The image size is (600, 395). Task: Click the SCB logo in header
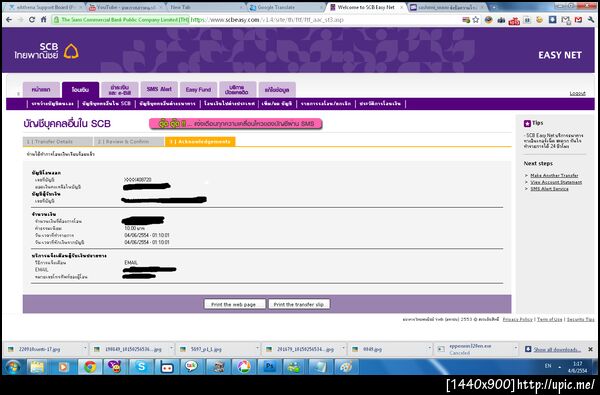pyautogui.click(x=47, y=51)
